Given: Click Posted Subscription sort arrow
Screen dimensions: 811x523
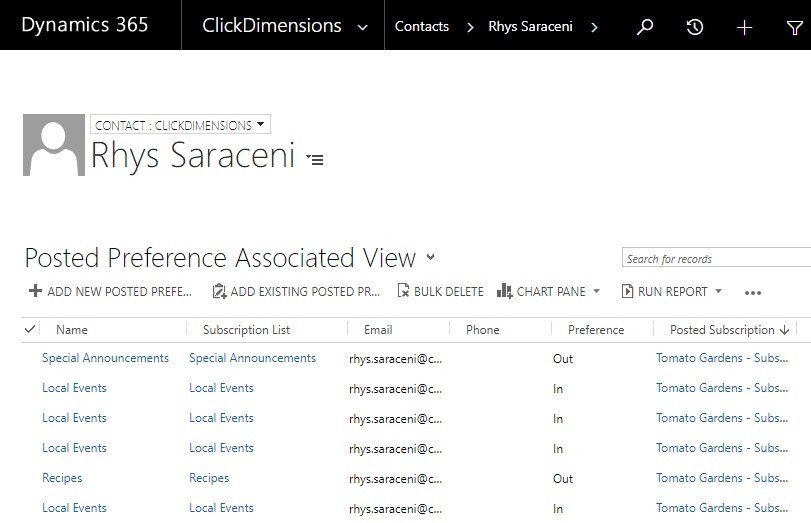Looking at the screenshot, I should click(x=785, y=330).
